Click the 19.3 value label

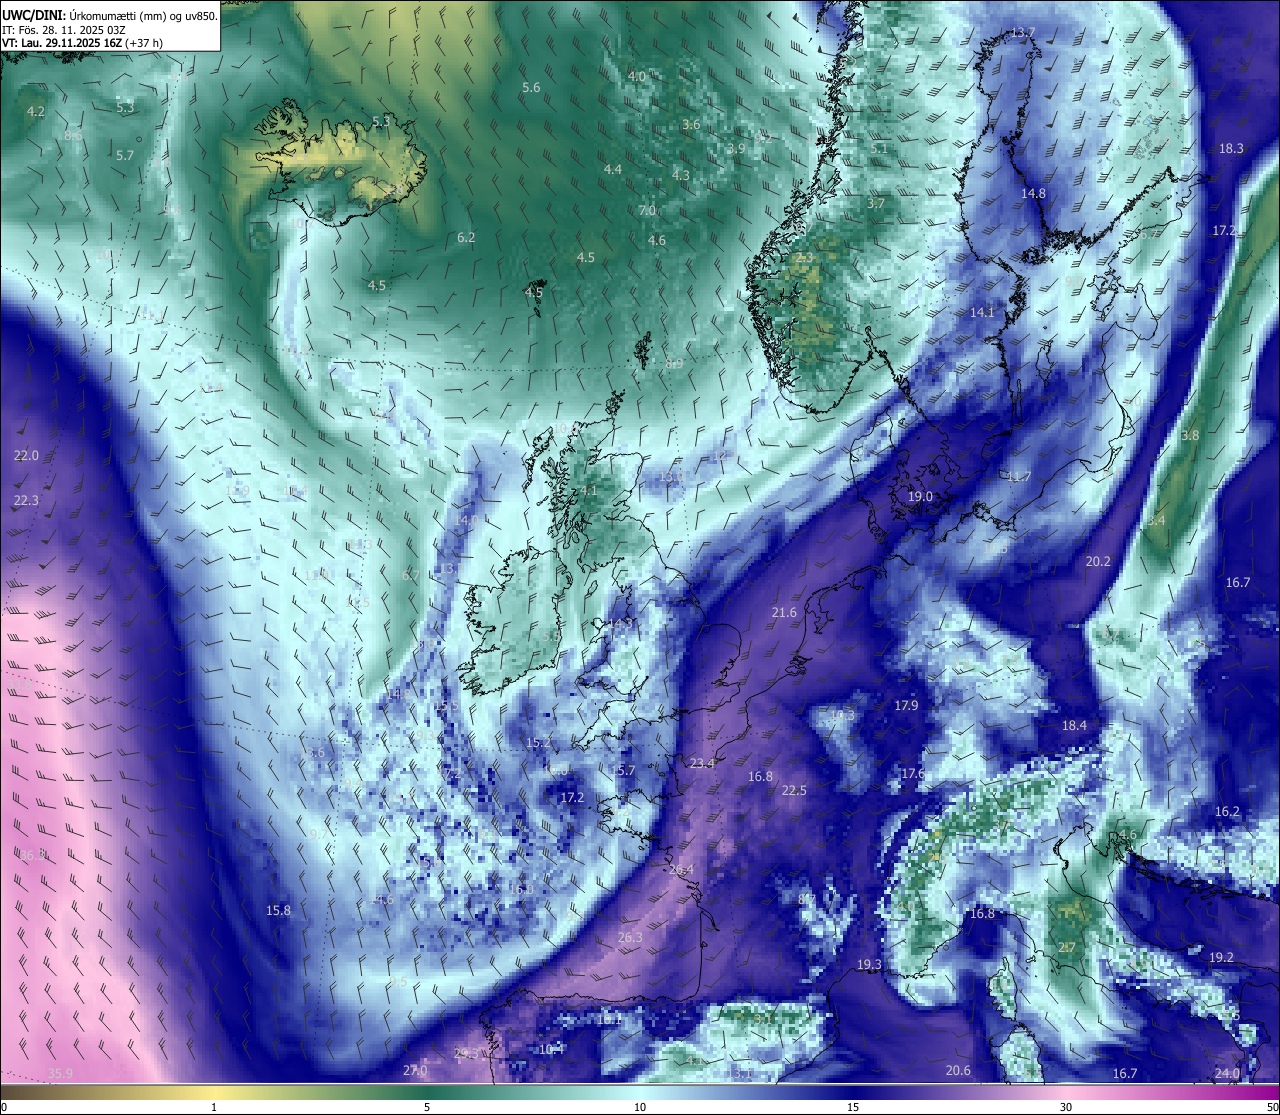click(869, 965)
